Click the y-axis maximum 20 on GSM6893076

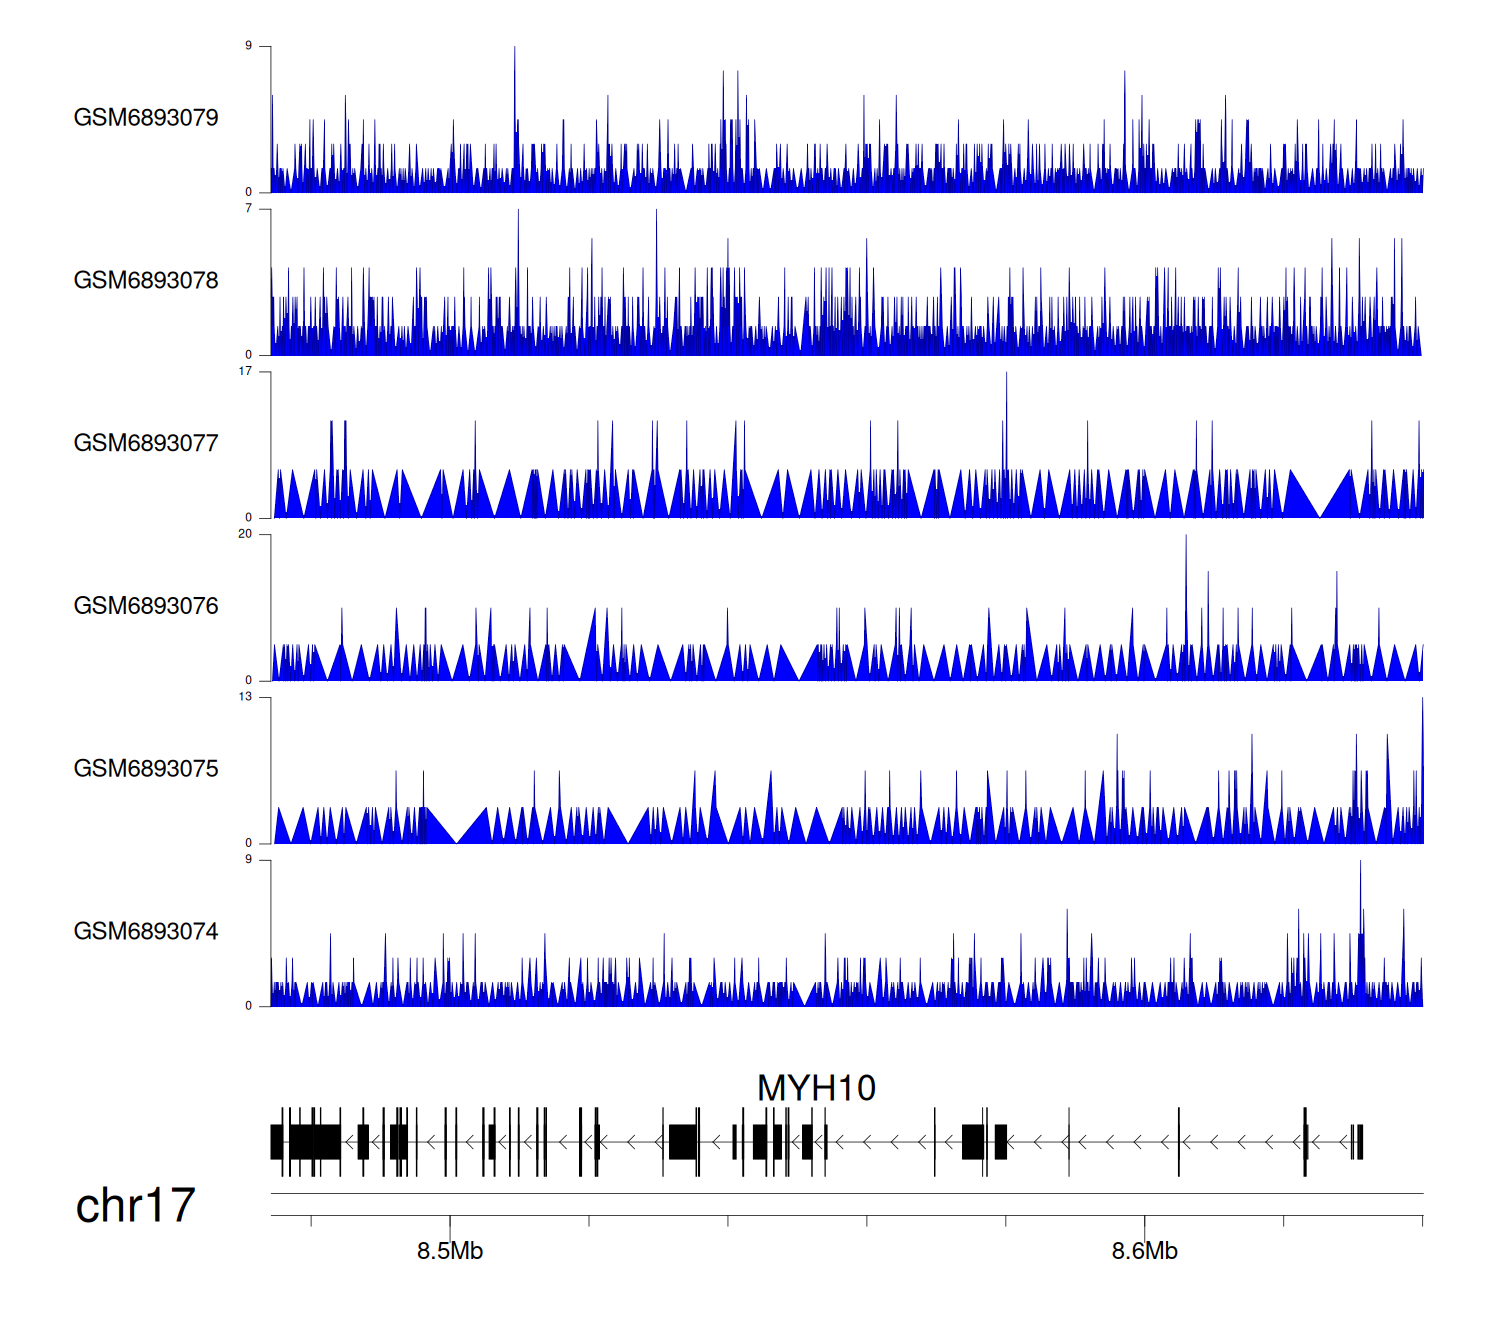[245, 534]
